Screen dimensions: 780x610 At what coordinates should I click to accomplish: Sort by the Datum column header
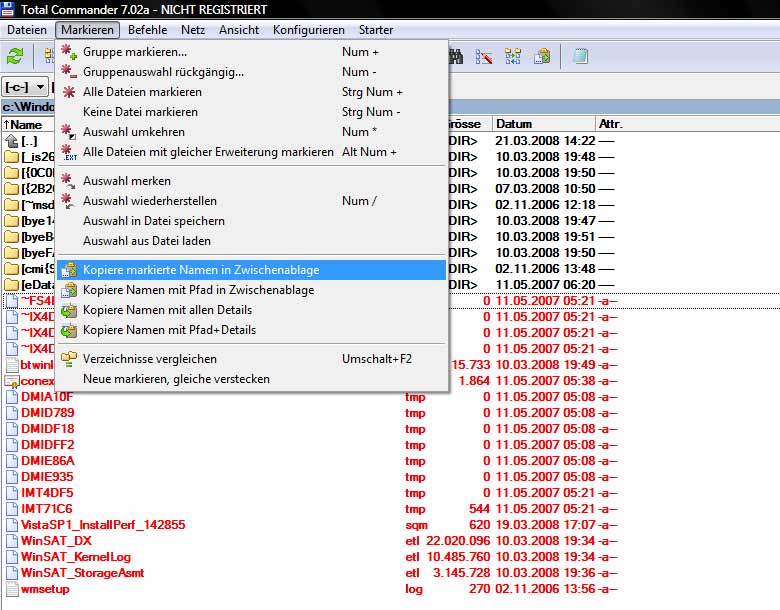coord(543,124)
